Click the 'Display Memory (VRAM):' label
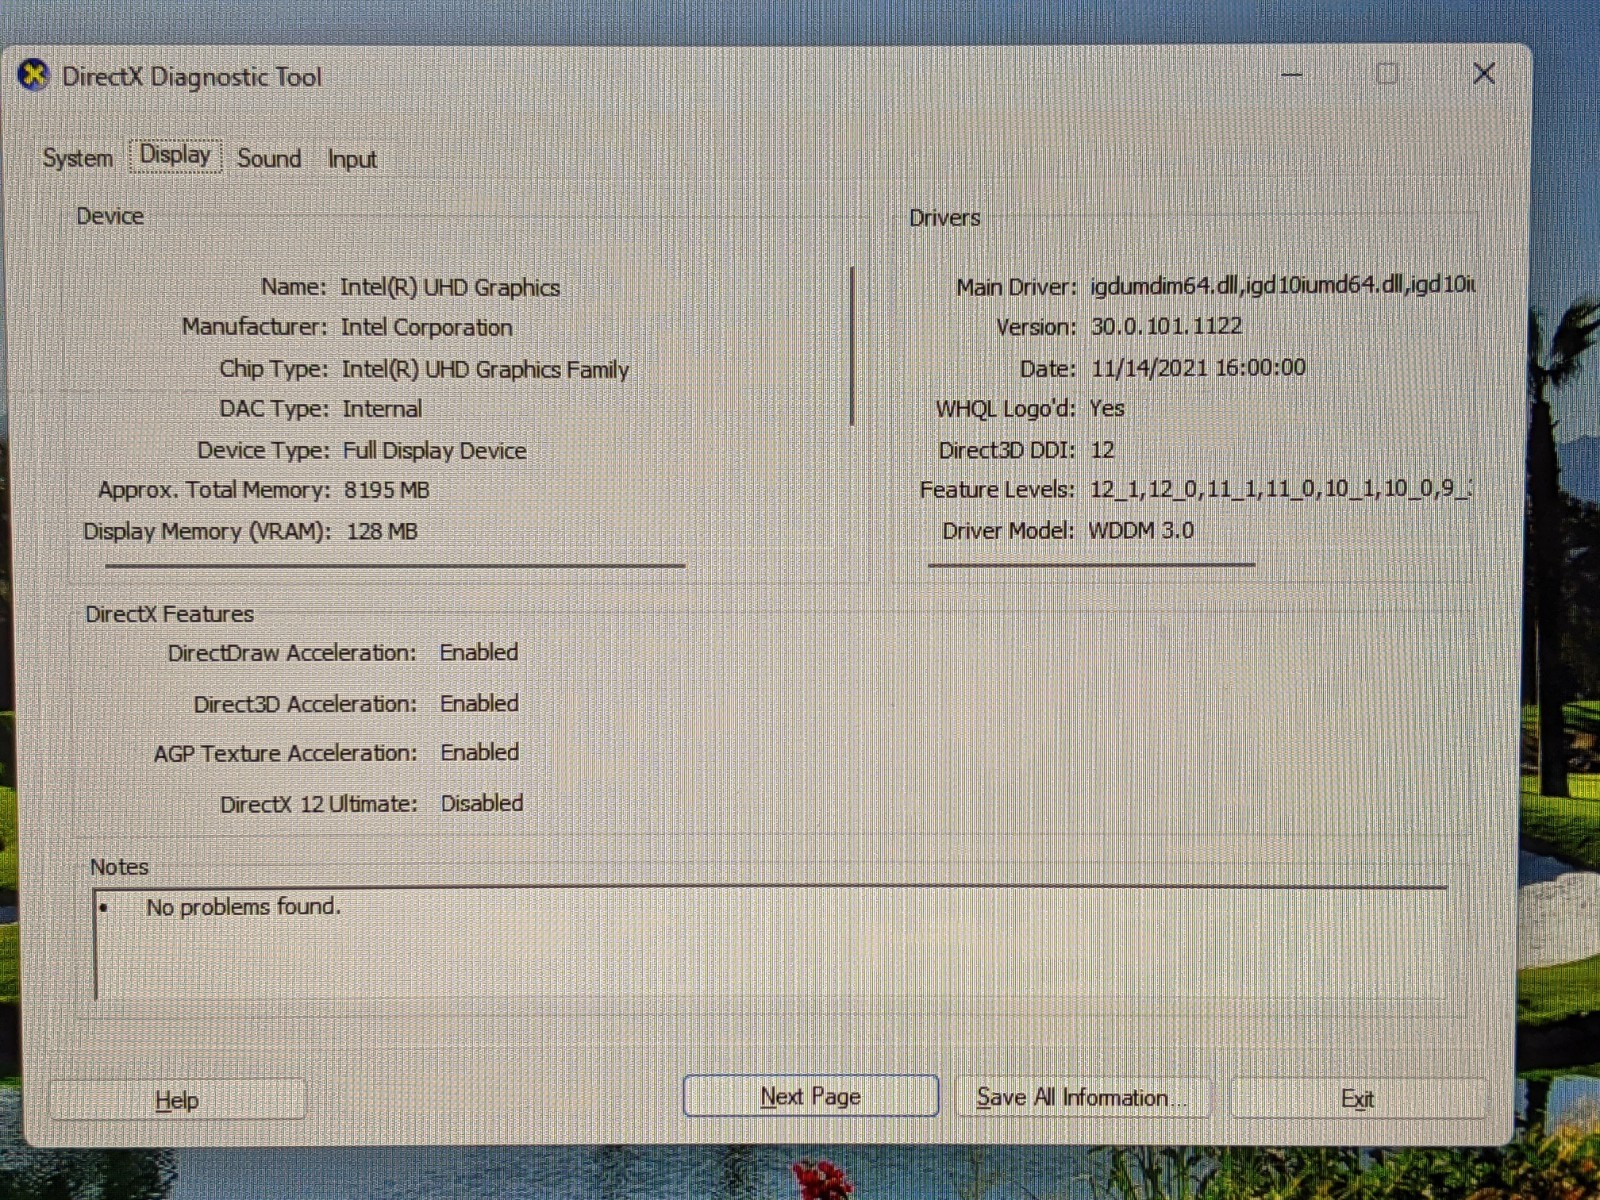This screenshot has width=1600, height=1200. pos(207,531)
